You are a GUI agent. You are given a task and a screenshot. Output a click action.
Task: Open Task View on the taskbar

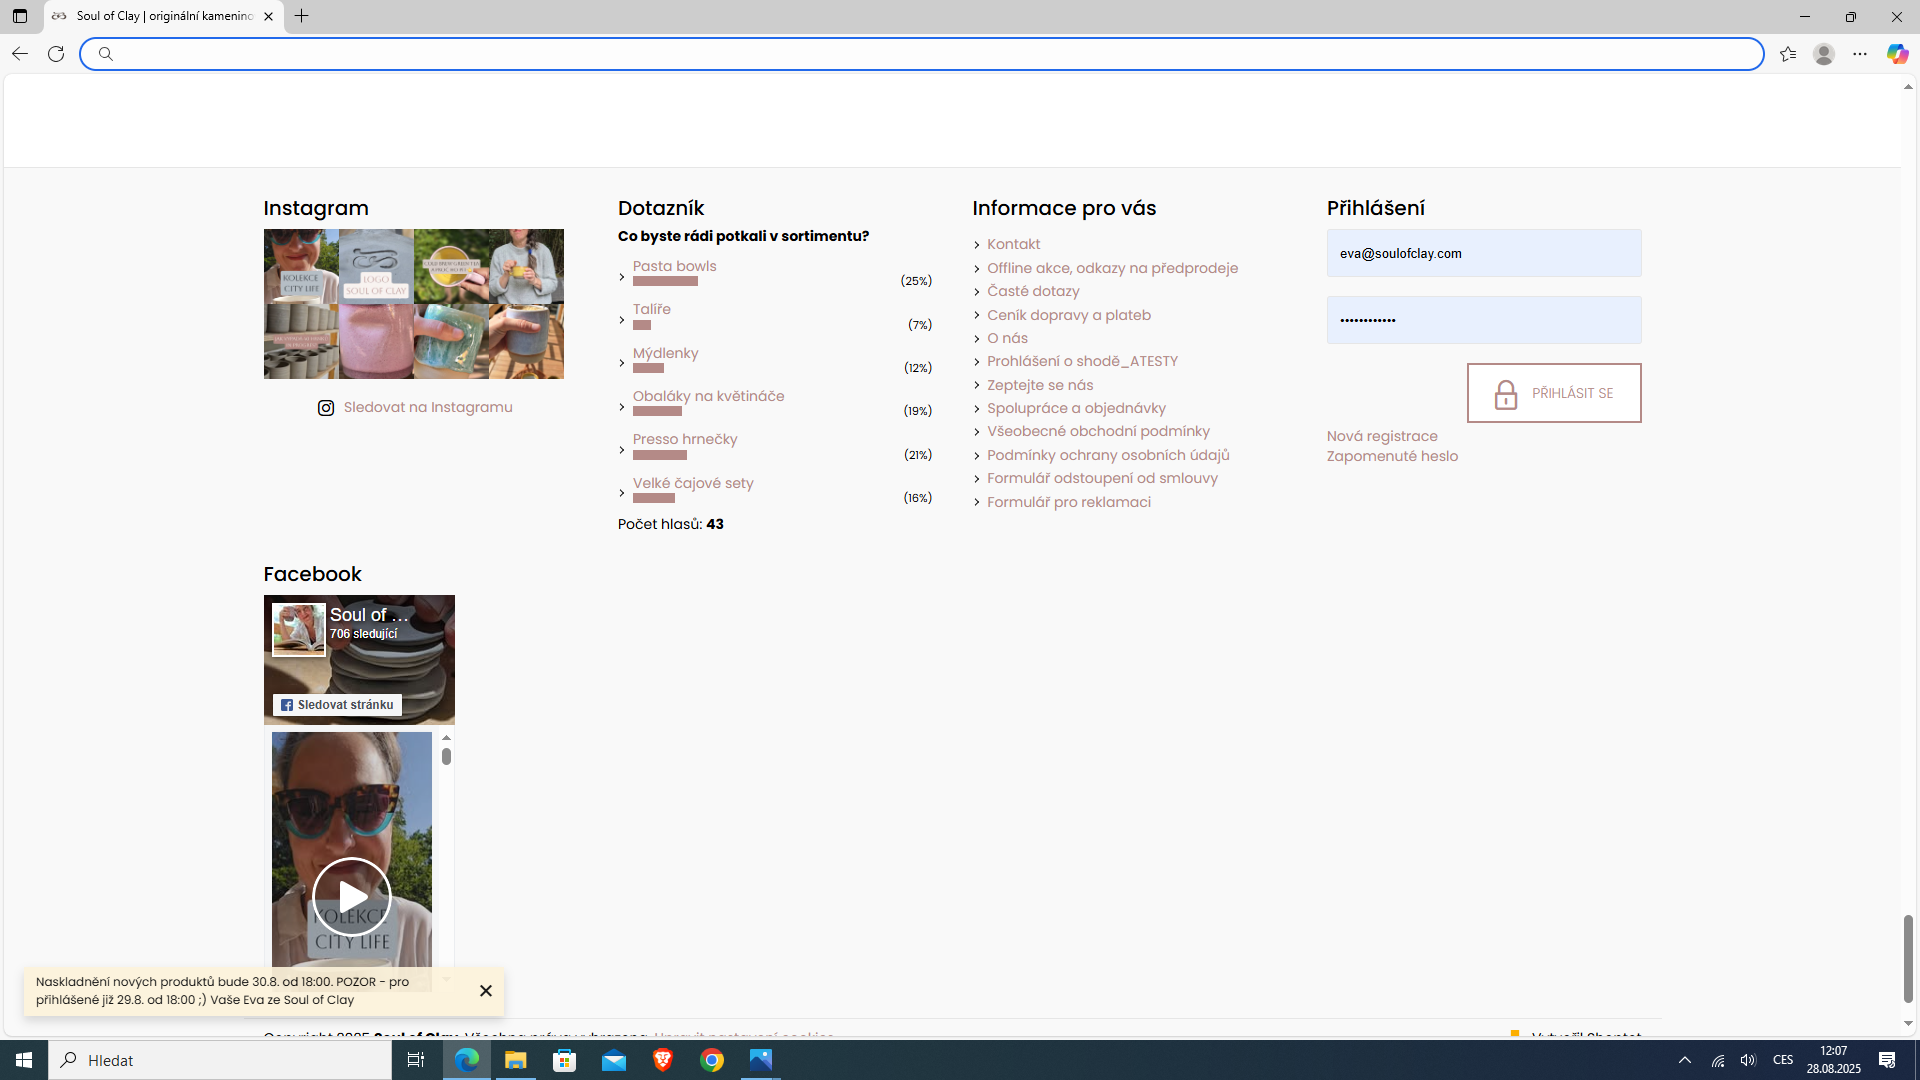416,1060
